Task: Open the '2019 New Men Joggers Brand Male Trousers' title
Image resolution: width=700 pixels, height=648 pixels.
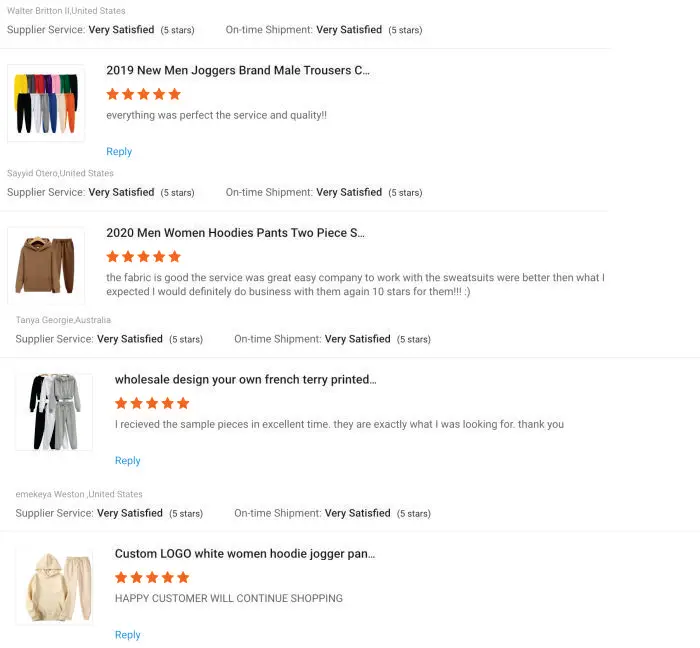Action: [238, 71]
